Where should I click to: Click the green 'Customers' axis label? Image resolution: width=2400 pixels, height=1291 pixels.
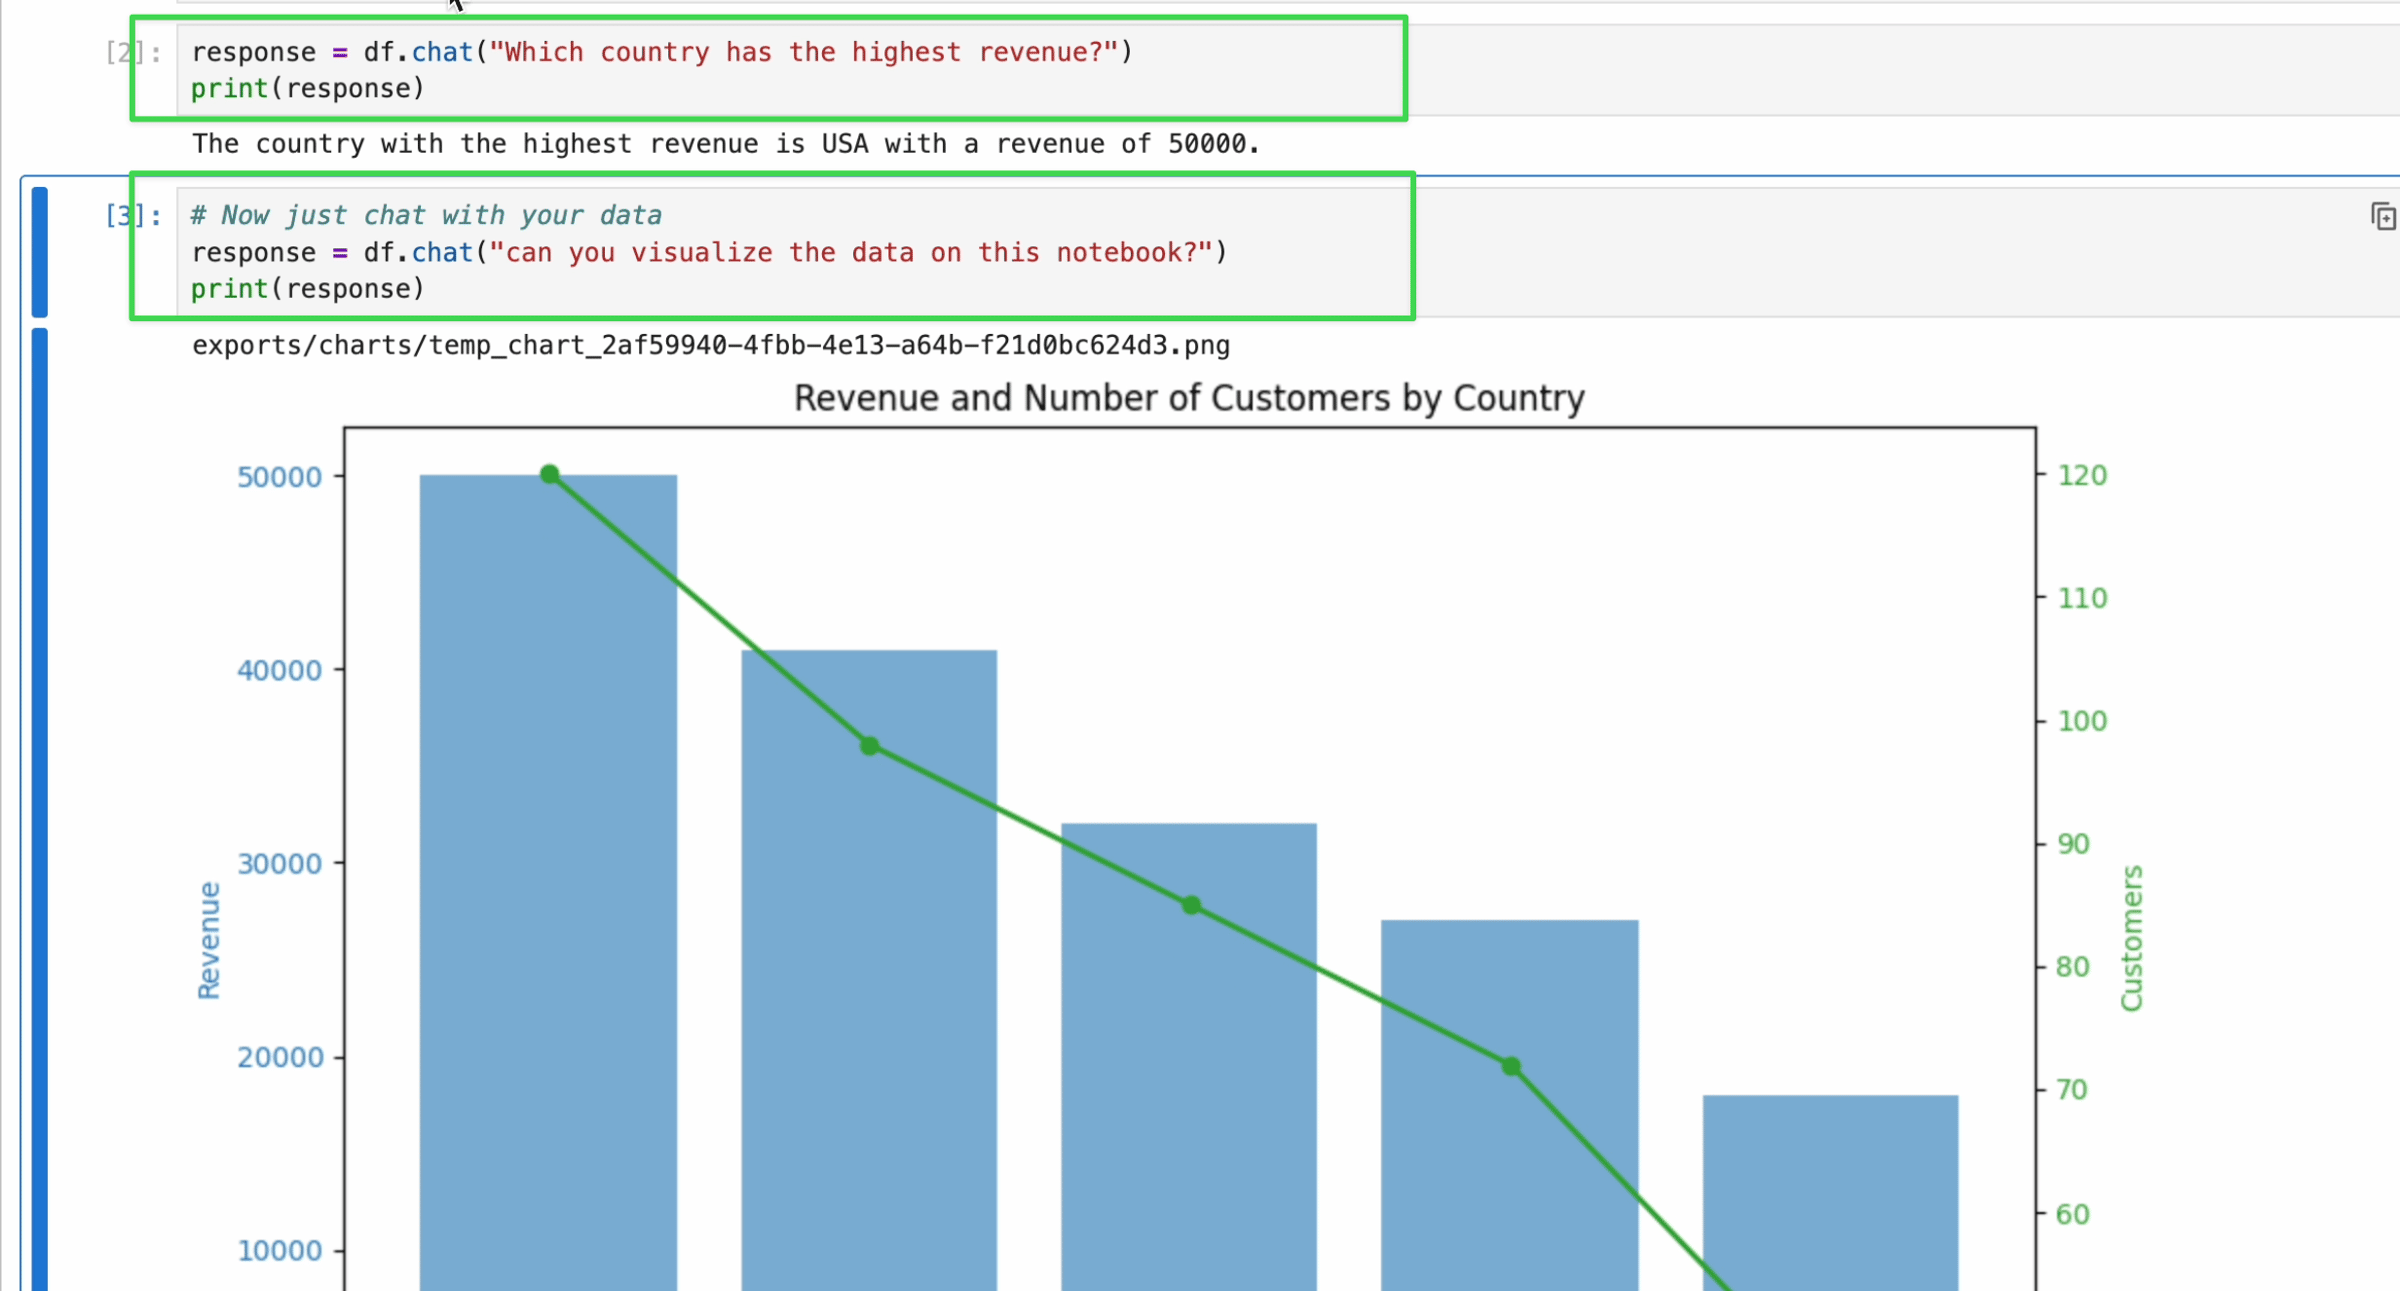tap(2131, 938)
